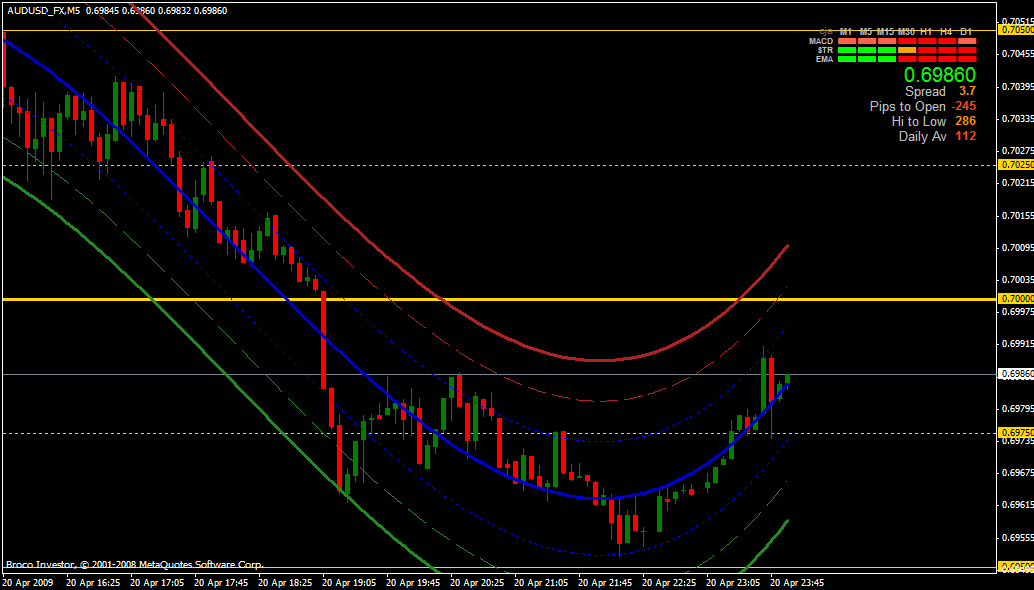Click the 20 Apr 19:45 time axis label

click(413, 583)
